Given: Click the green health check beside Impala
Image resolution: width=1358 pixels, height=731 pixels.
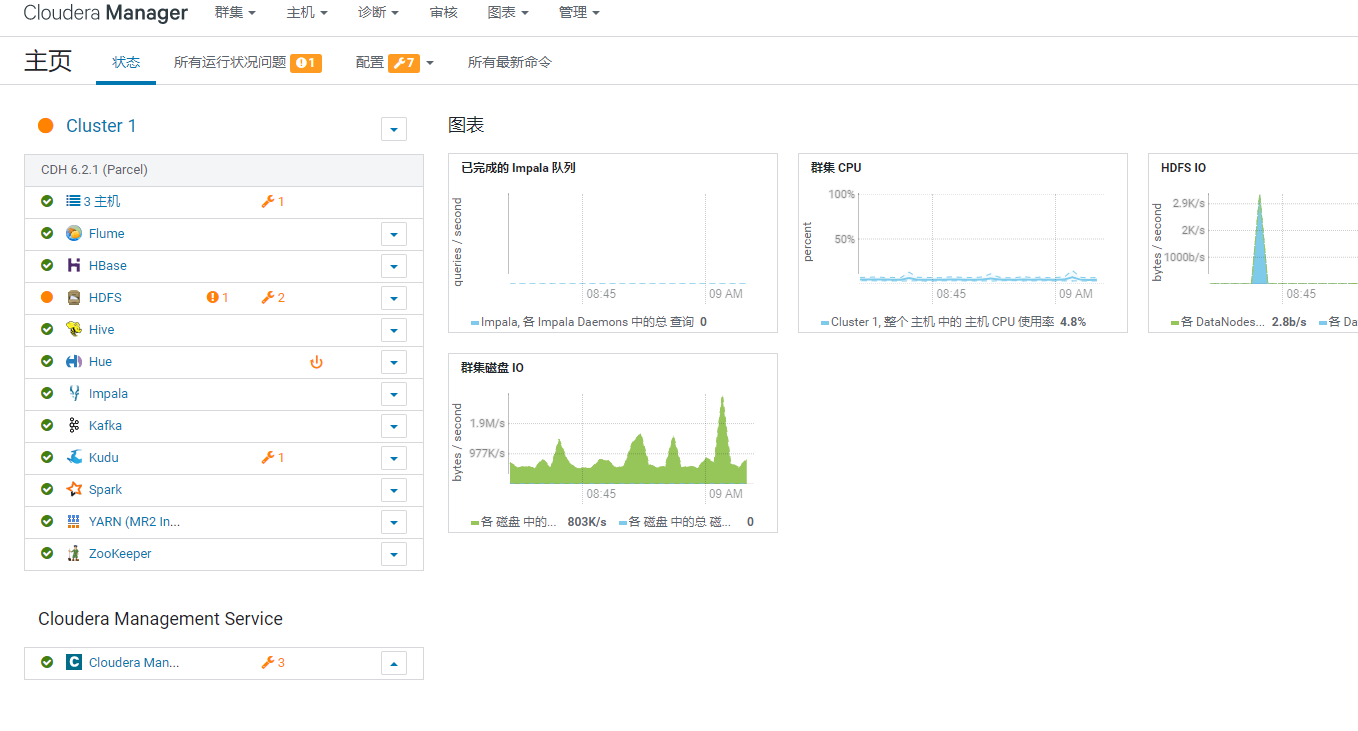Looking at the screenshot, I should click(47, 394).
